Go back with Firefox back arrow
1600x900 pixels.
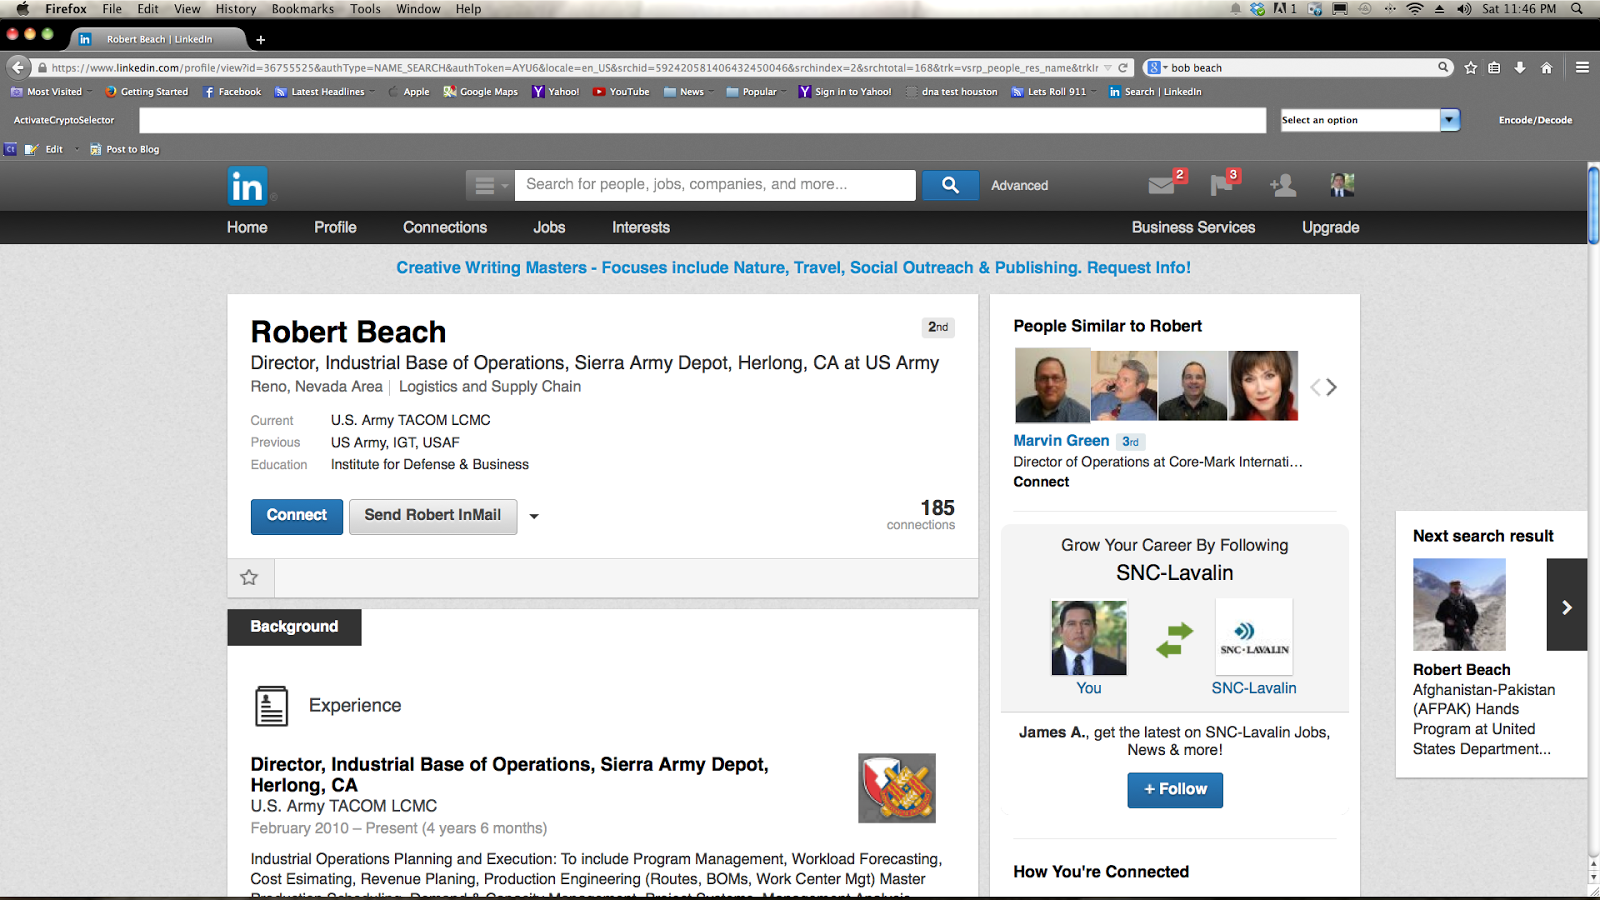(x=18, y=68)
